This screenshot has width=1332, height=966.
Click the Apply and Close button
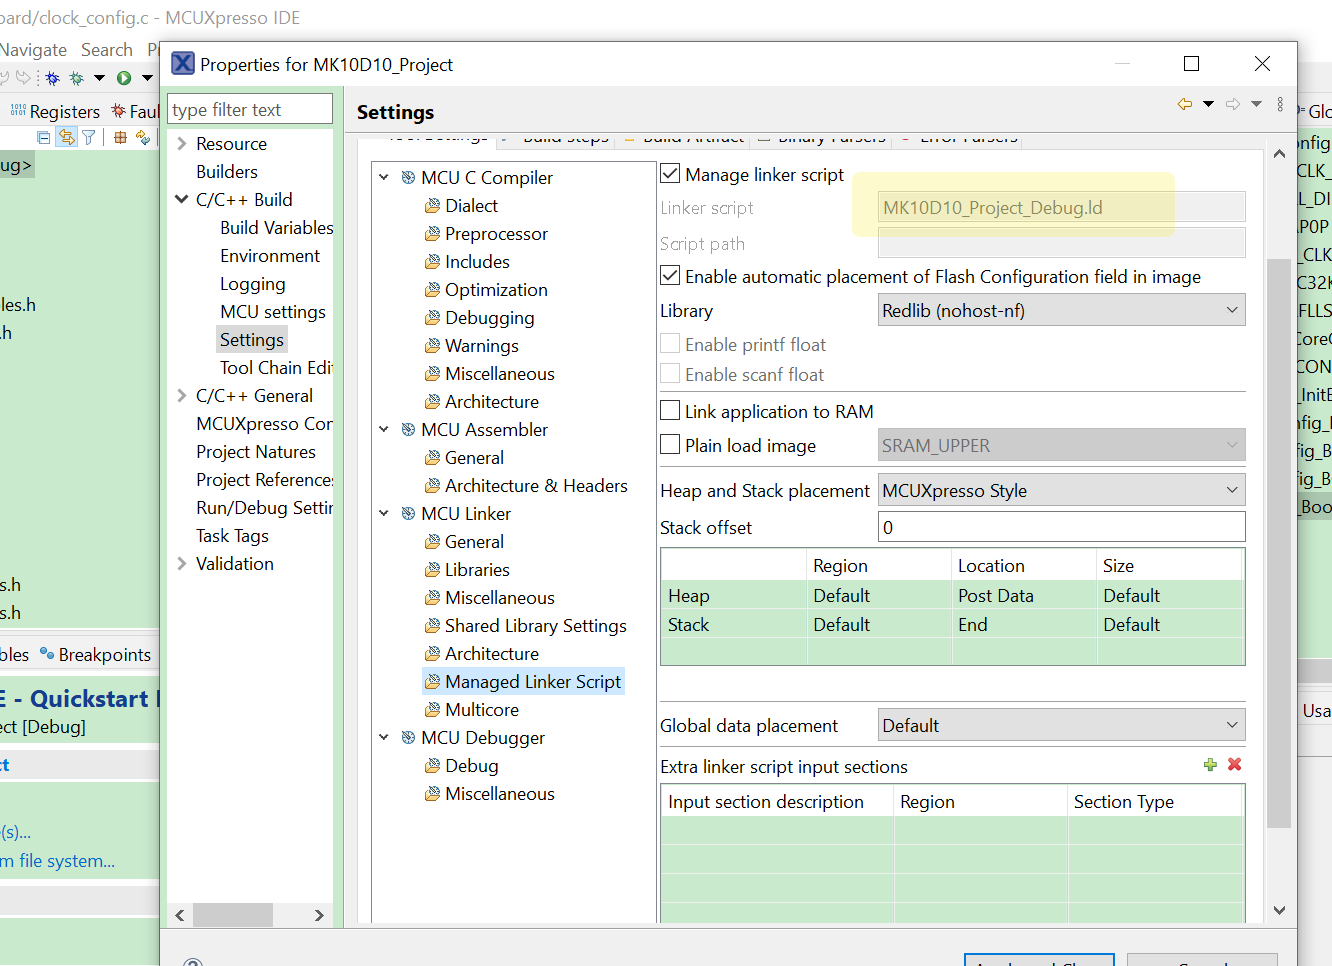pos(1038,961)
